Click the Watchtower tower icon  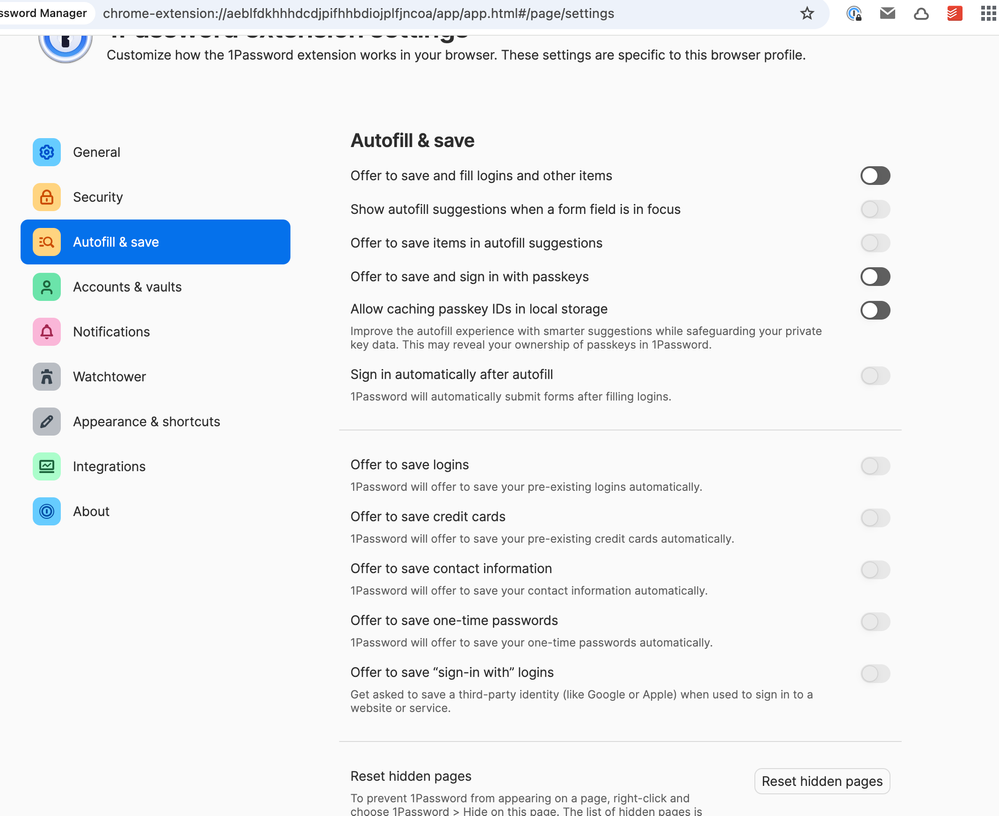47,377
